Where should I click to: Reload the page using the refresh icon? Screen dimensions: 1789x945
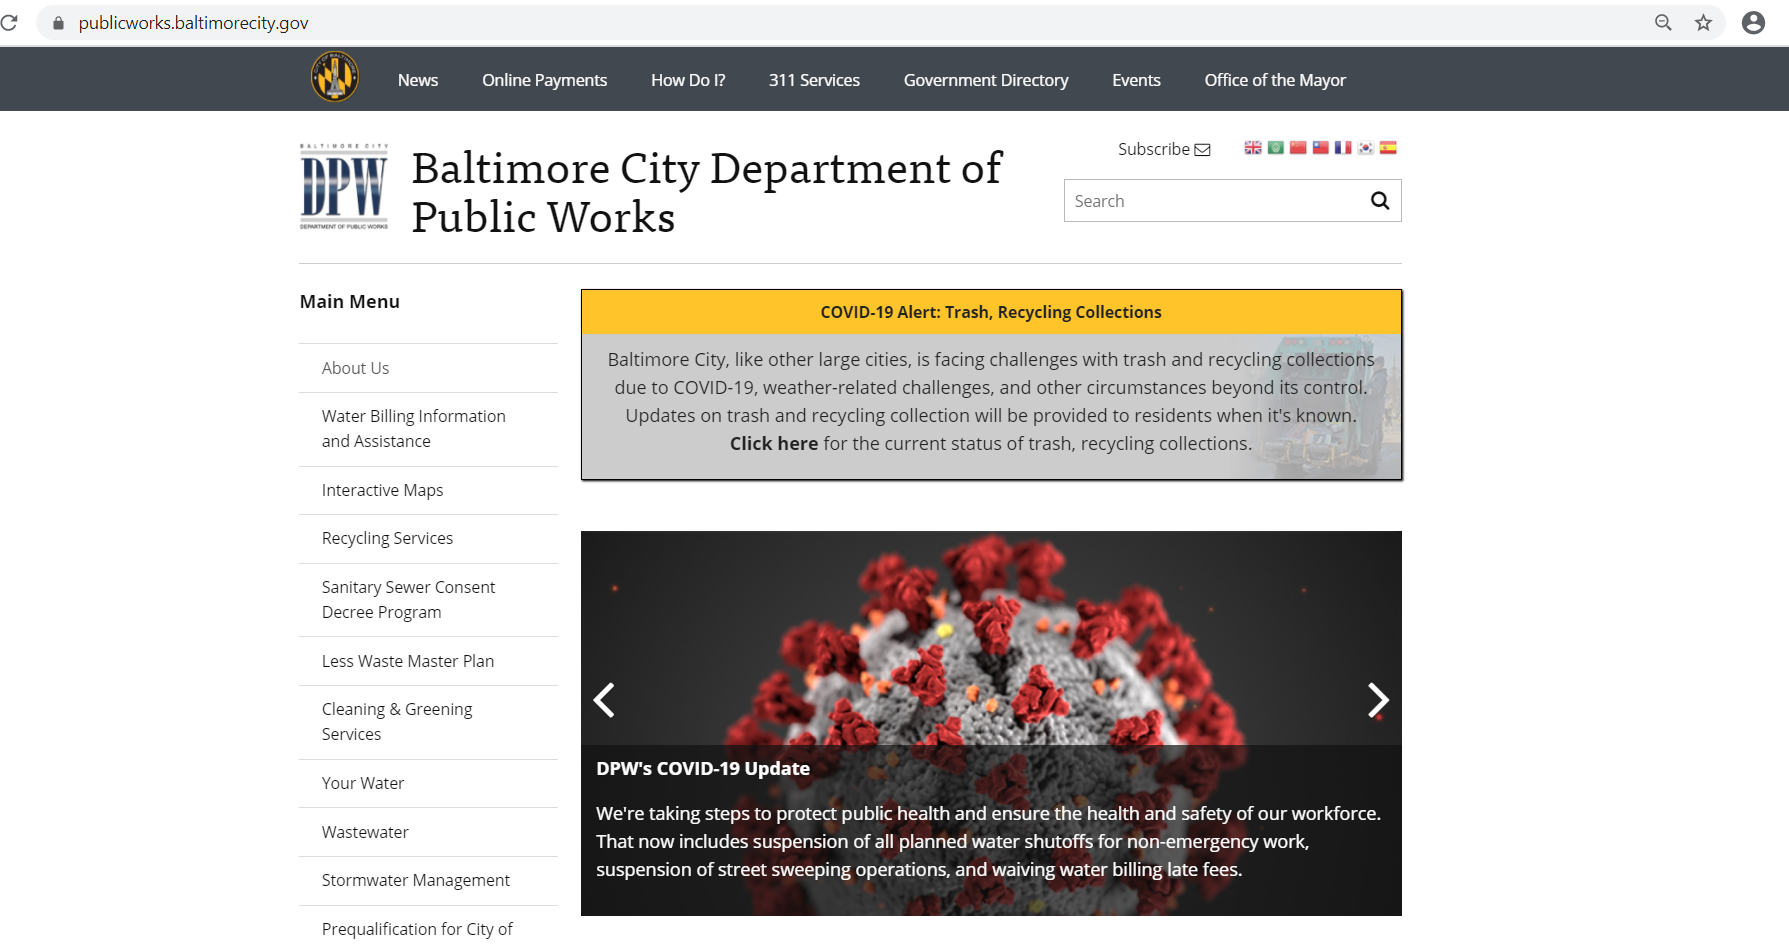pos(11,22)
